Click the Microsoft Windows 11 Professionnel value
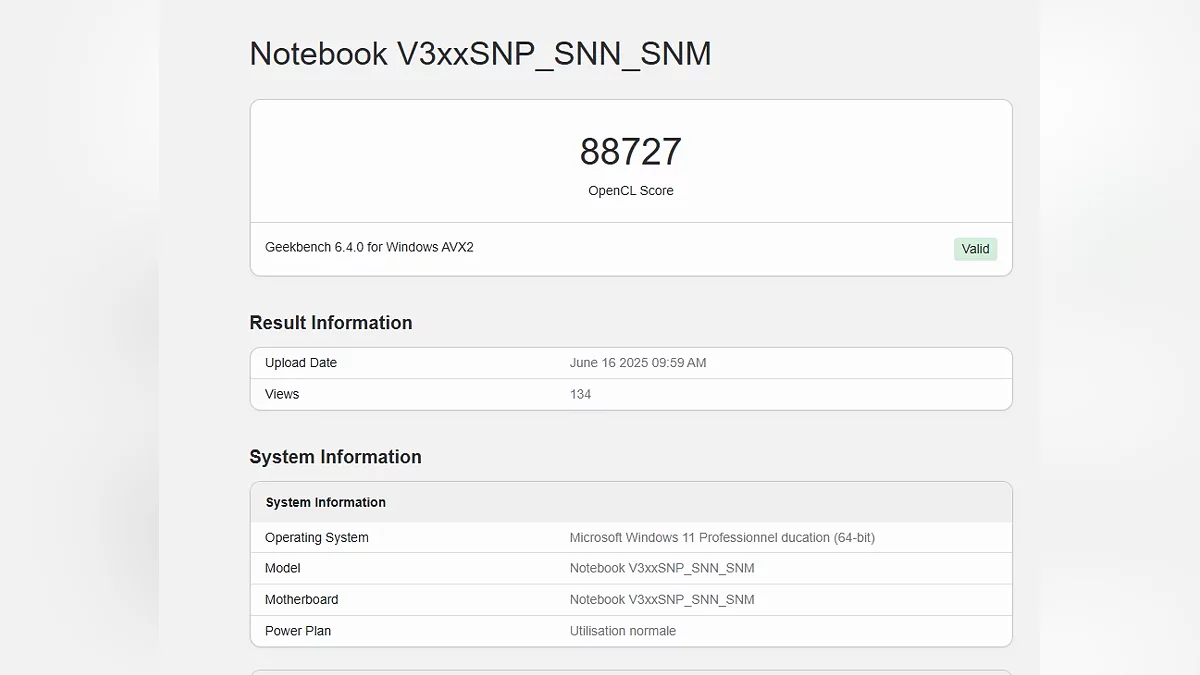This screenshot has width=1200, height=675. [x=722, y=538]
